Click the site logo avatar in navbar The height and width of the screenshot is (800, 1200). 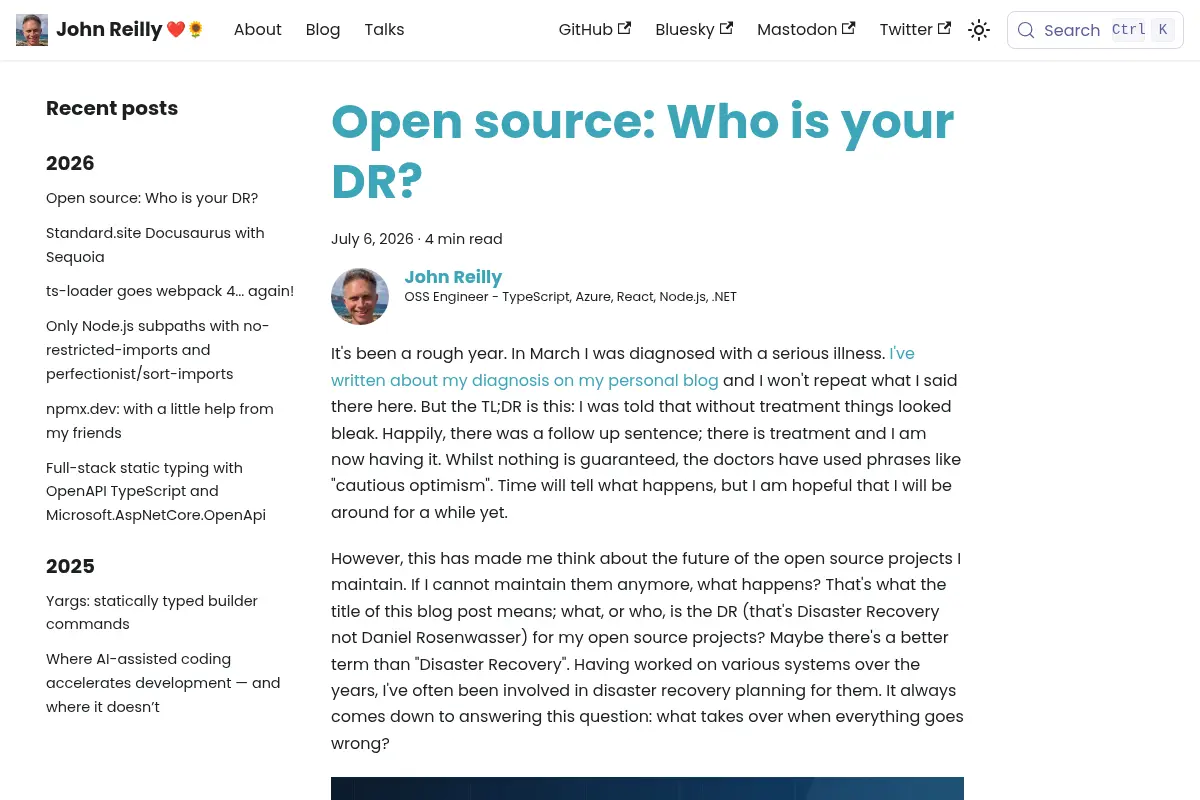[x=32, y=30]
